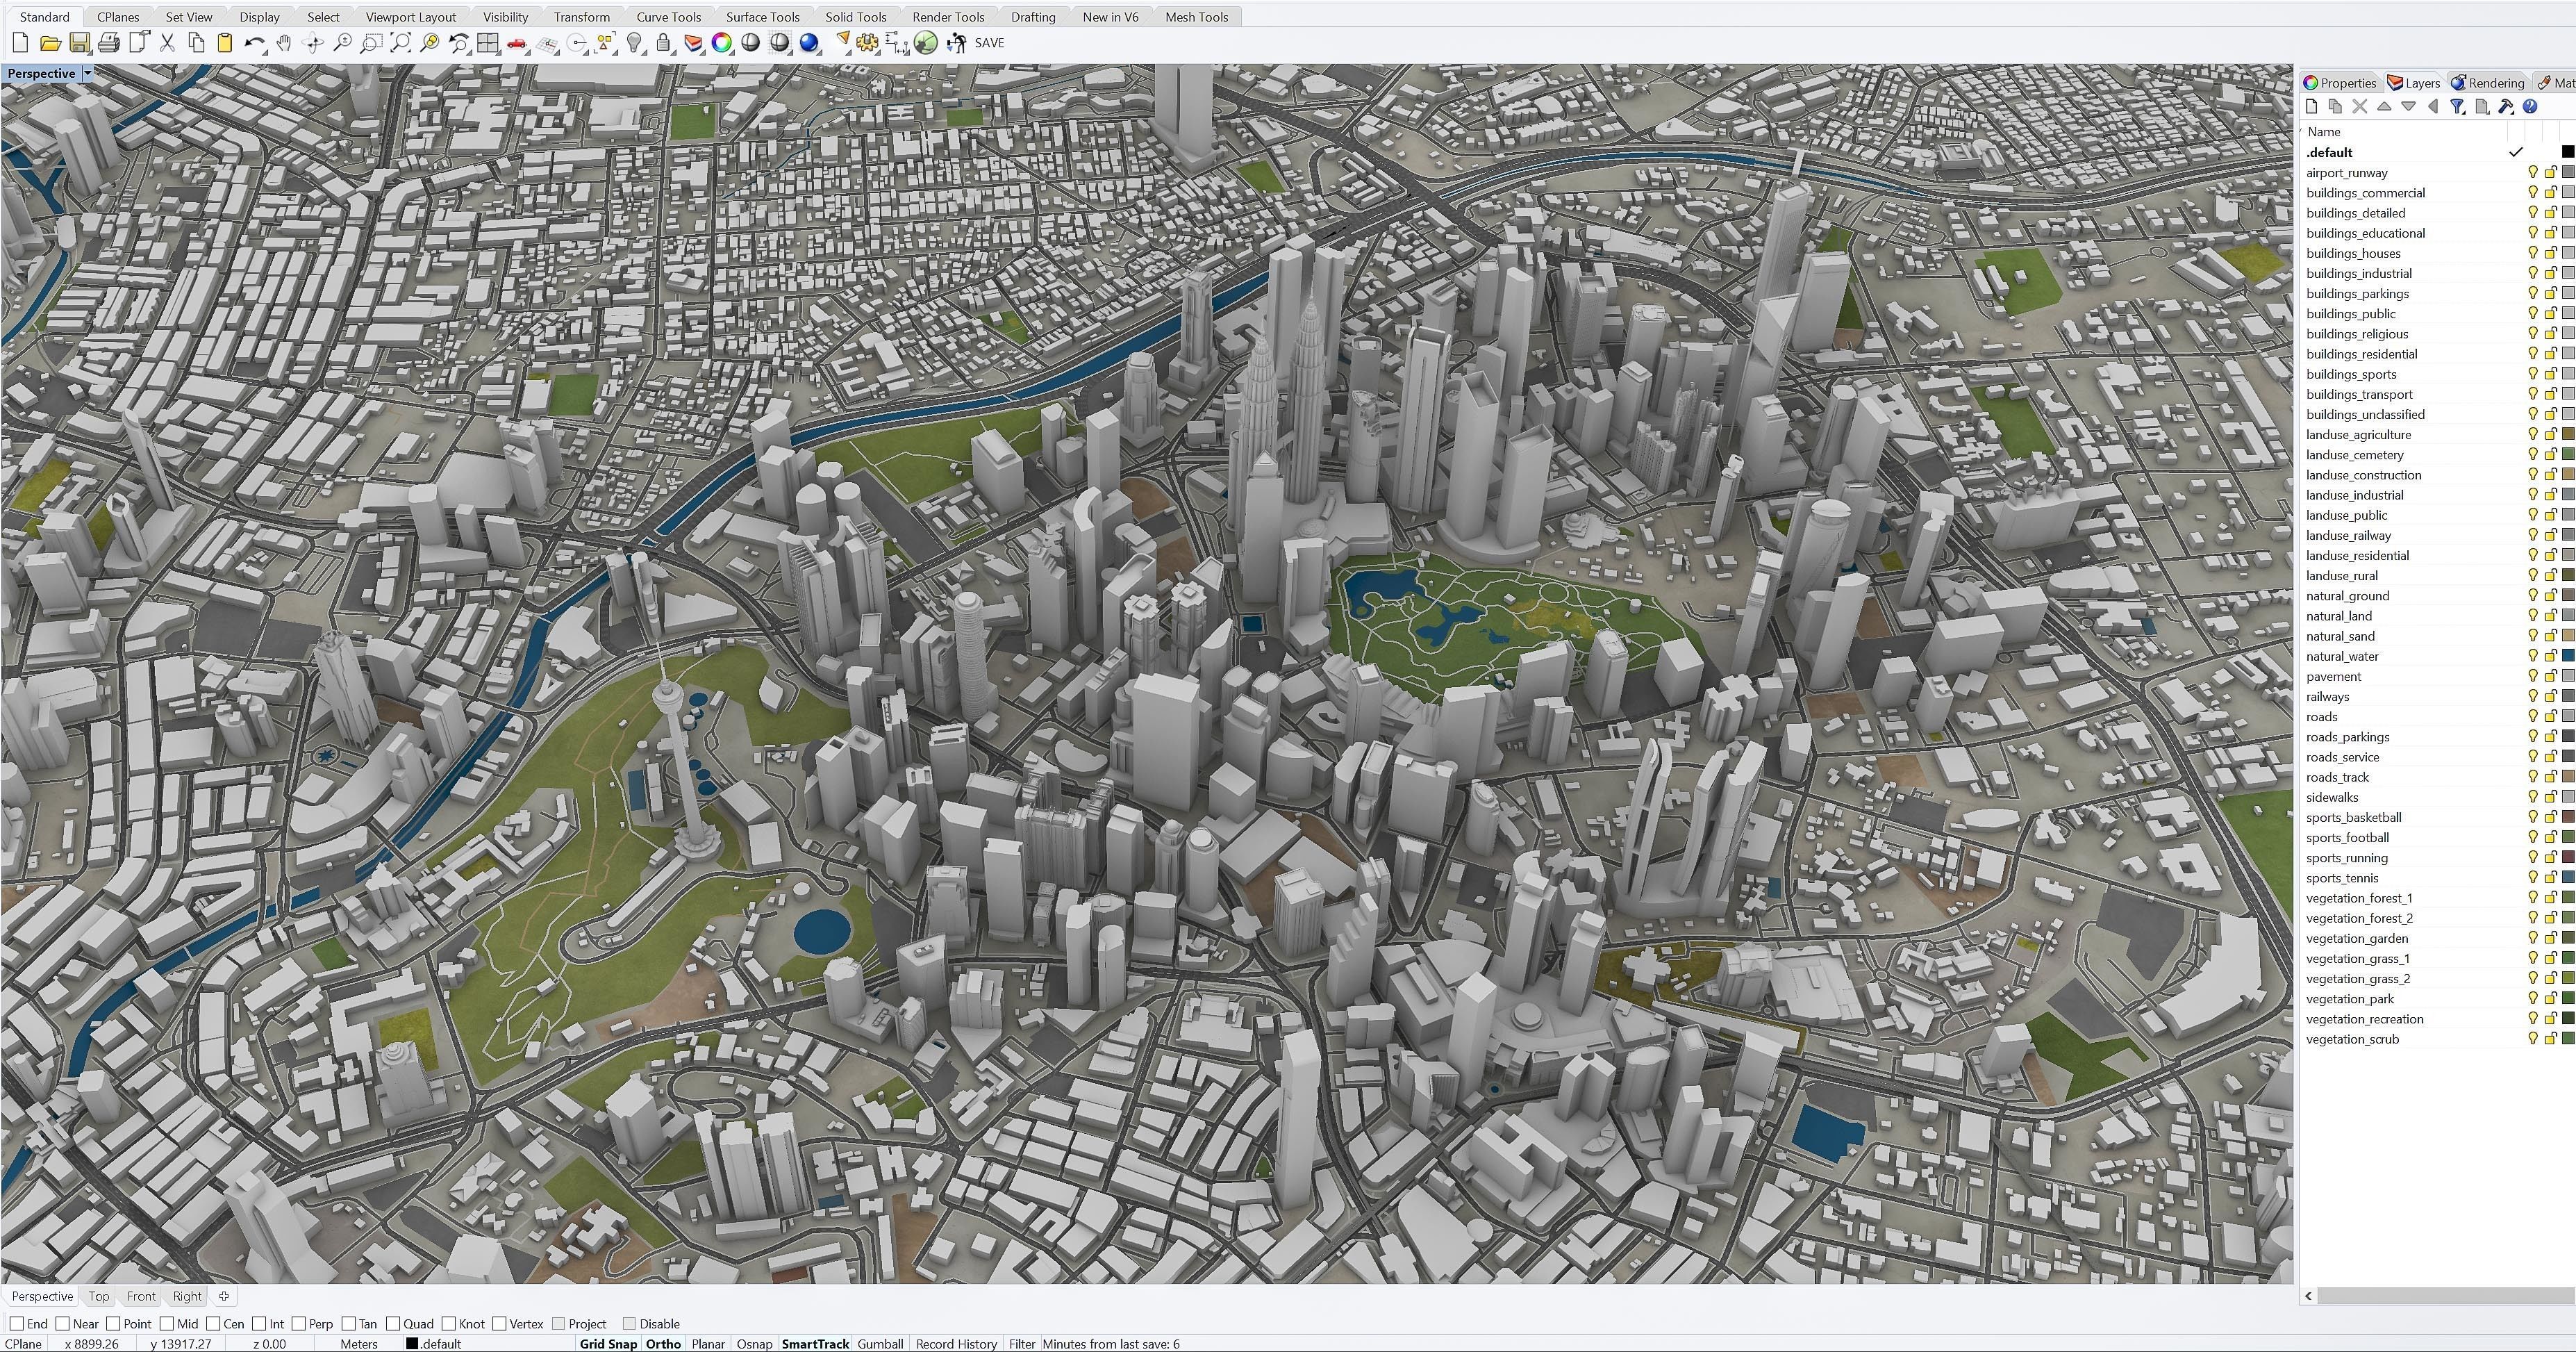Switch to the Curve Tools toolbar tab
Screen dimensions: 2576x1352
668,17
